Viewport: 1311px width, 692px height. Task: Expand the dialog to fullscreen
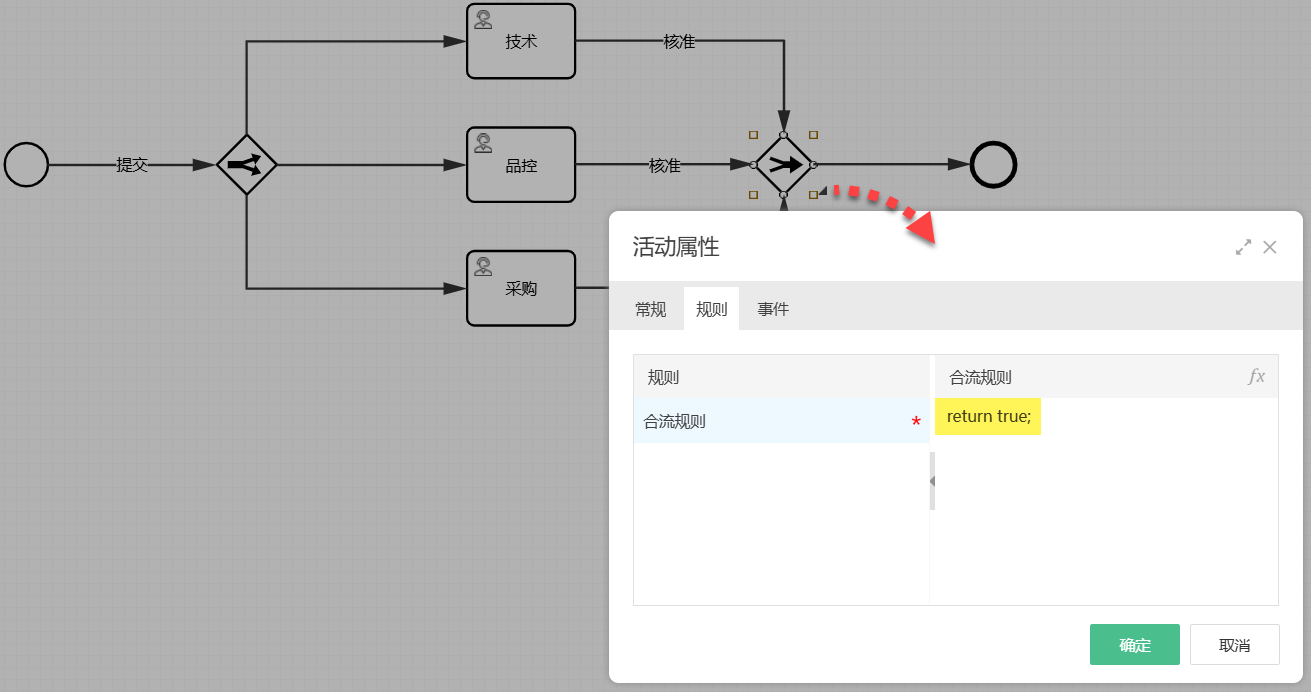[1243, 247]
